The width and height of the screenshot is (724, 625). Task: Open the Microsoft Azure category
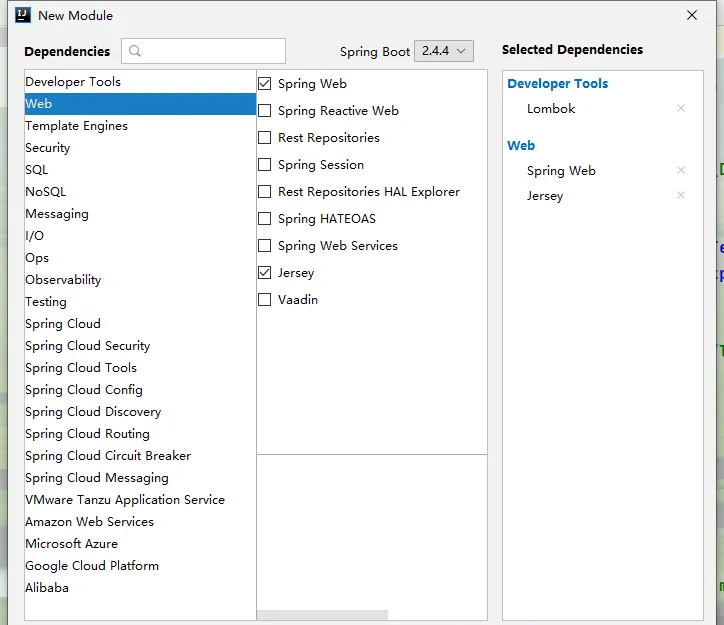pyautogui.click(x=140, y=544)
